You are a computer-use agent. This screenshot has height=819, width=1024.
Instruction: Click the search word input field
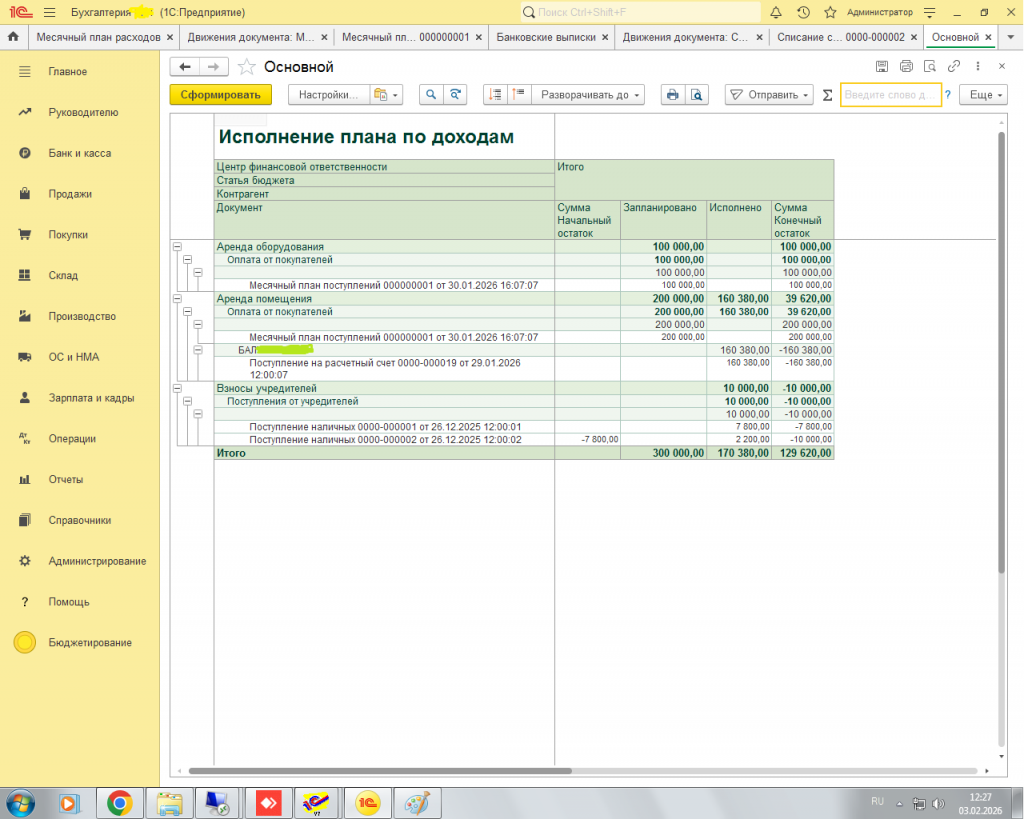[889, 95]
